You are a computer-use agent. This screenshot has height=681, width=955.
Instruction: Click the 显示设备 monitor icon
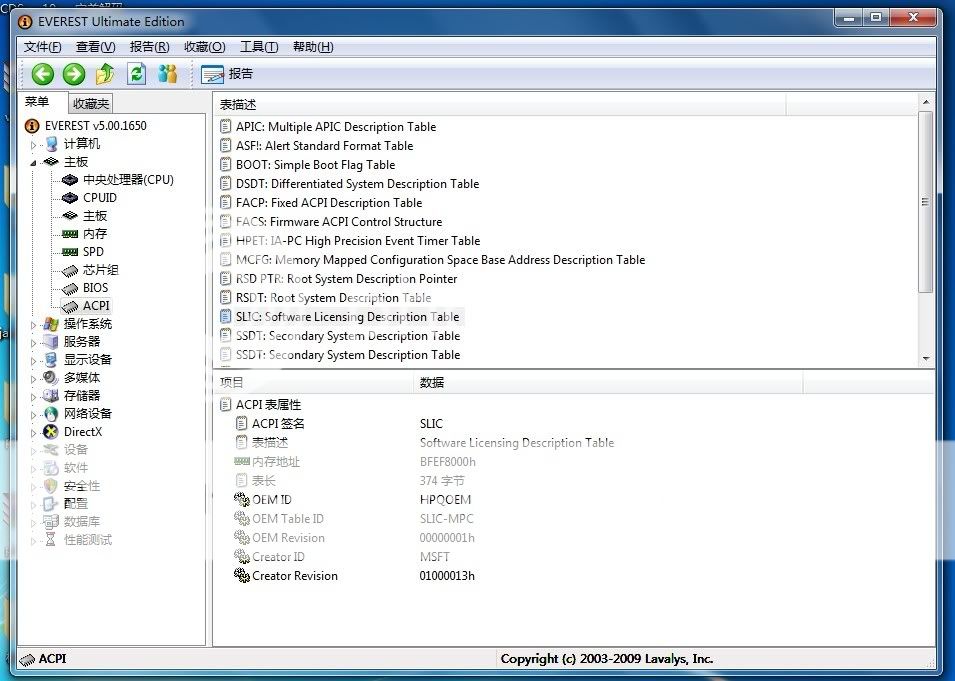coord(51,360)
